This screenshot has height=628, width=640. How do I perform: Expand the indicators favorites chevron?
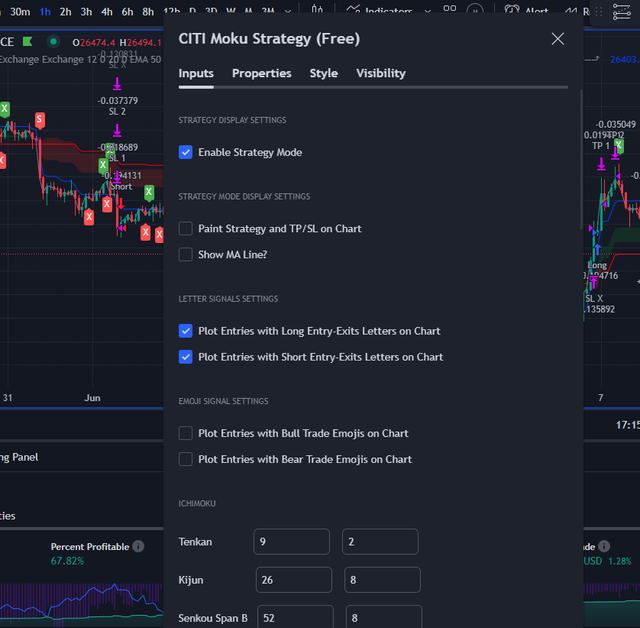point(428,11)
